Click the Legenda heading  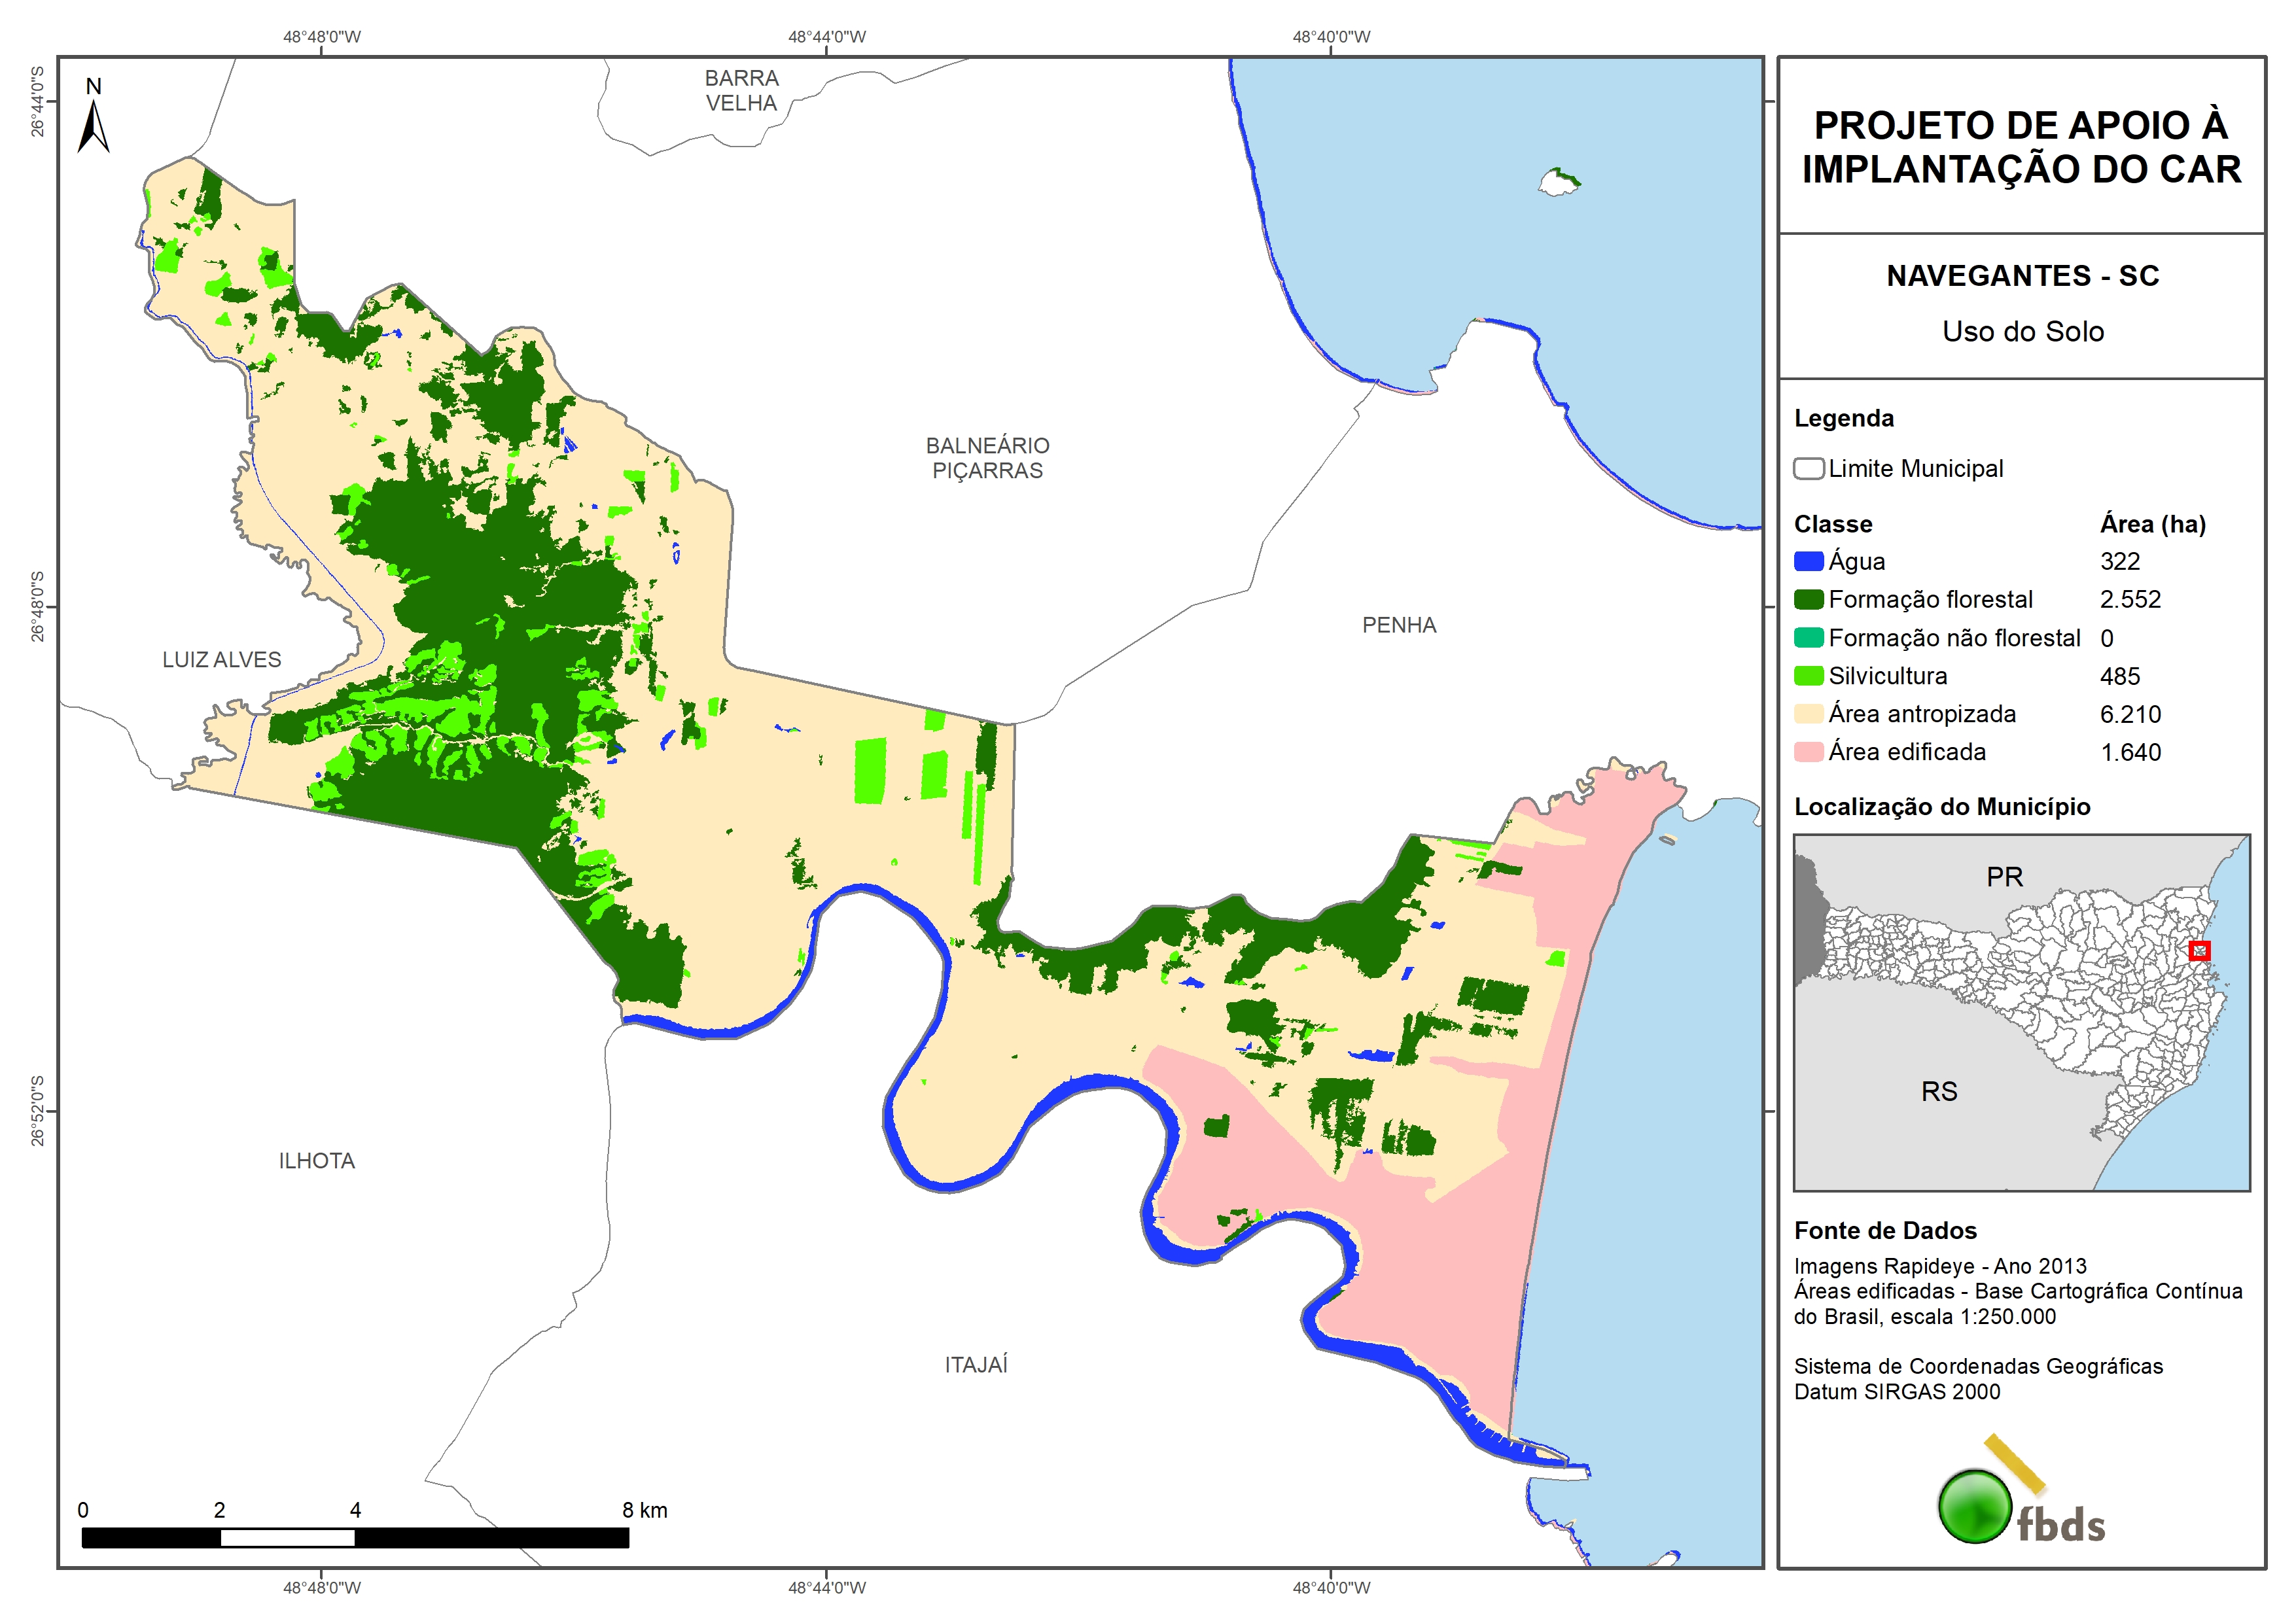tap(1843, 419)
